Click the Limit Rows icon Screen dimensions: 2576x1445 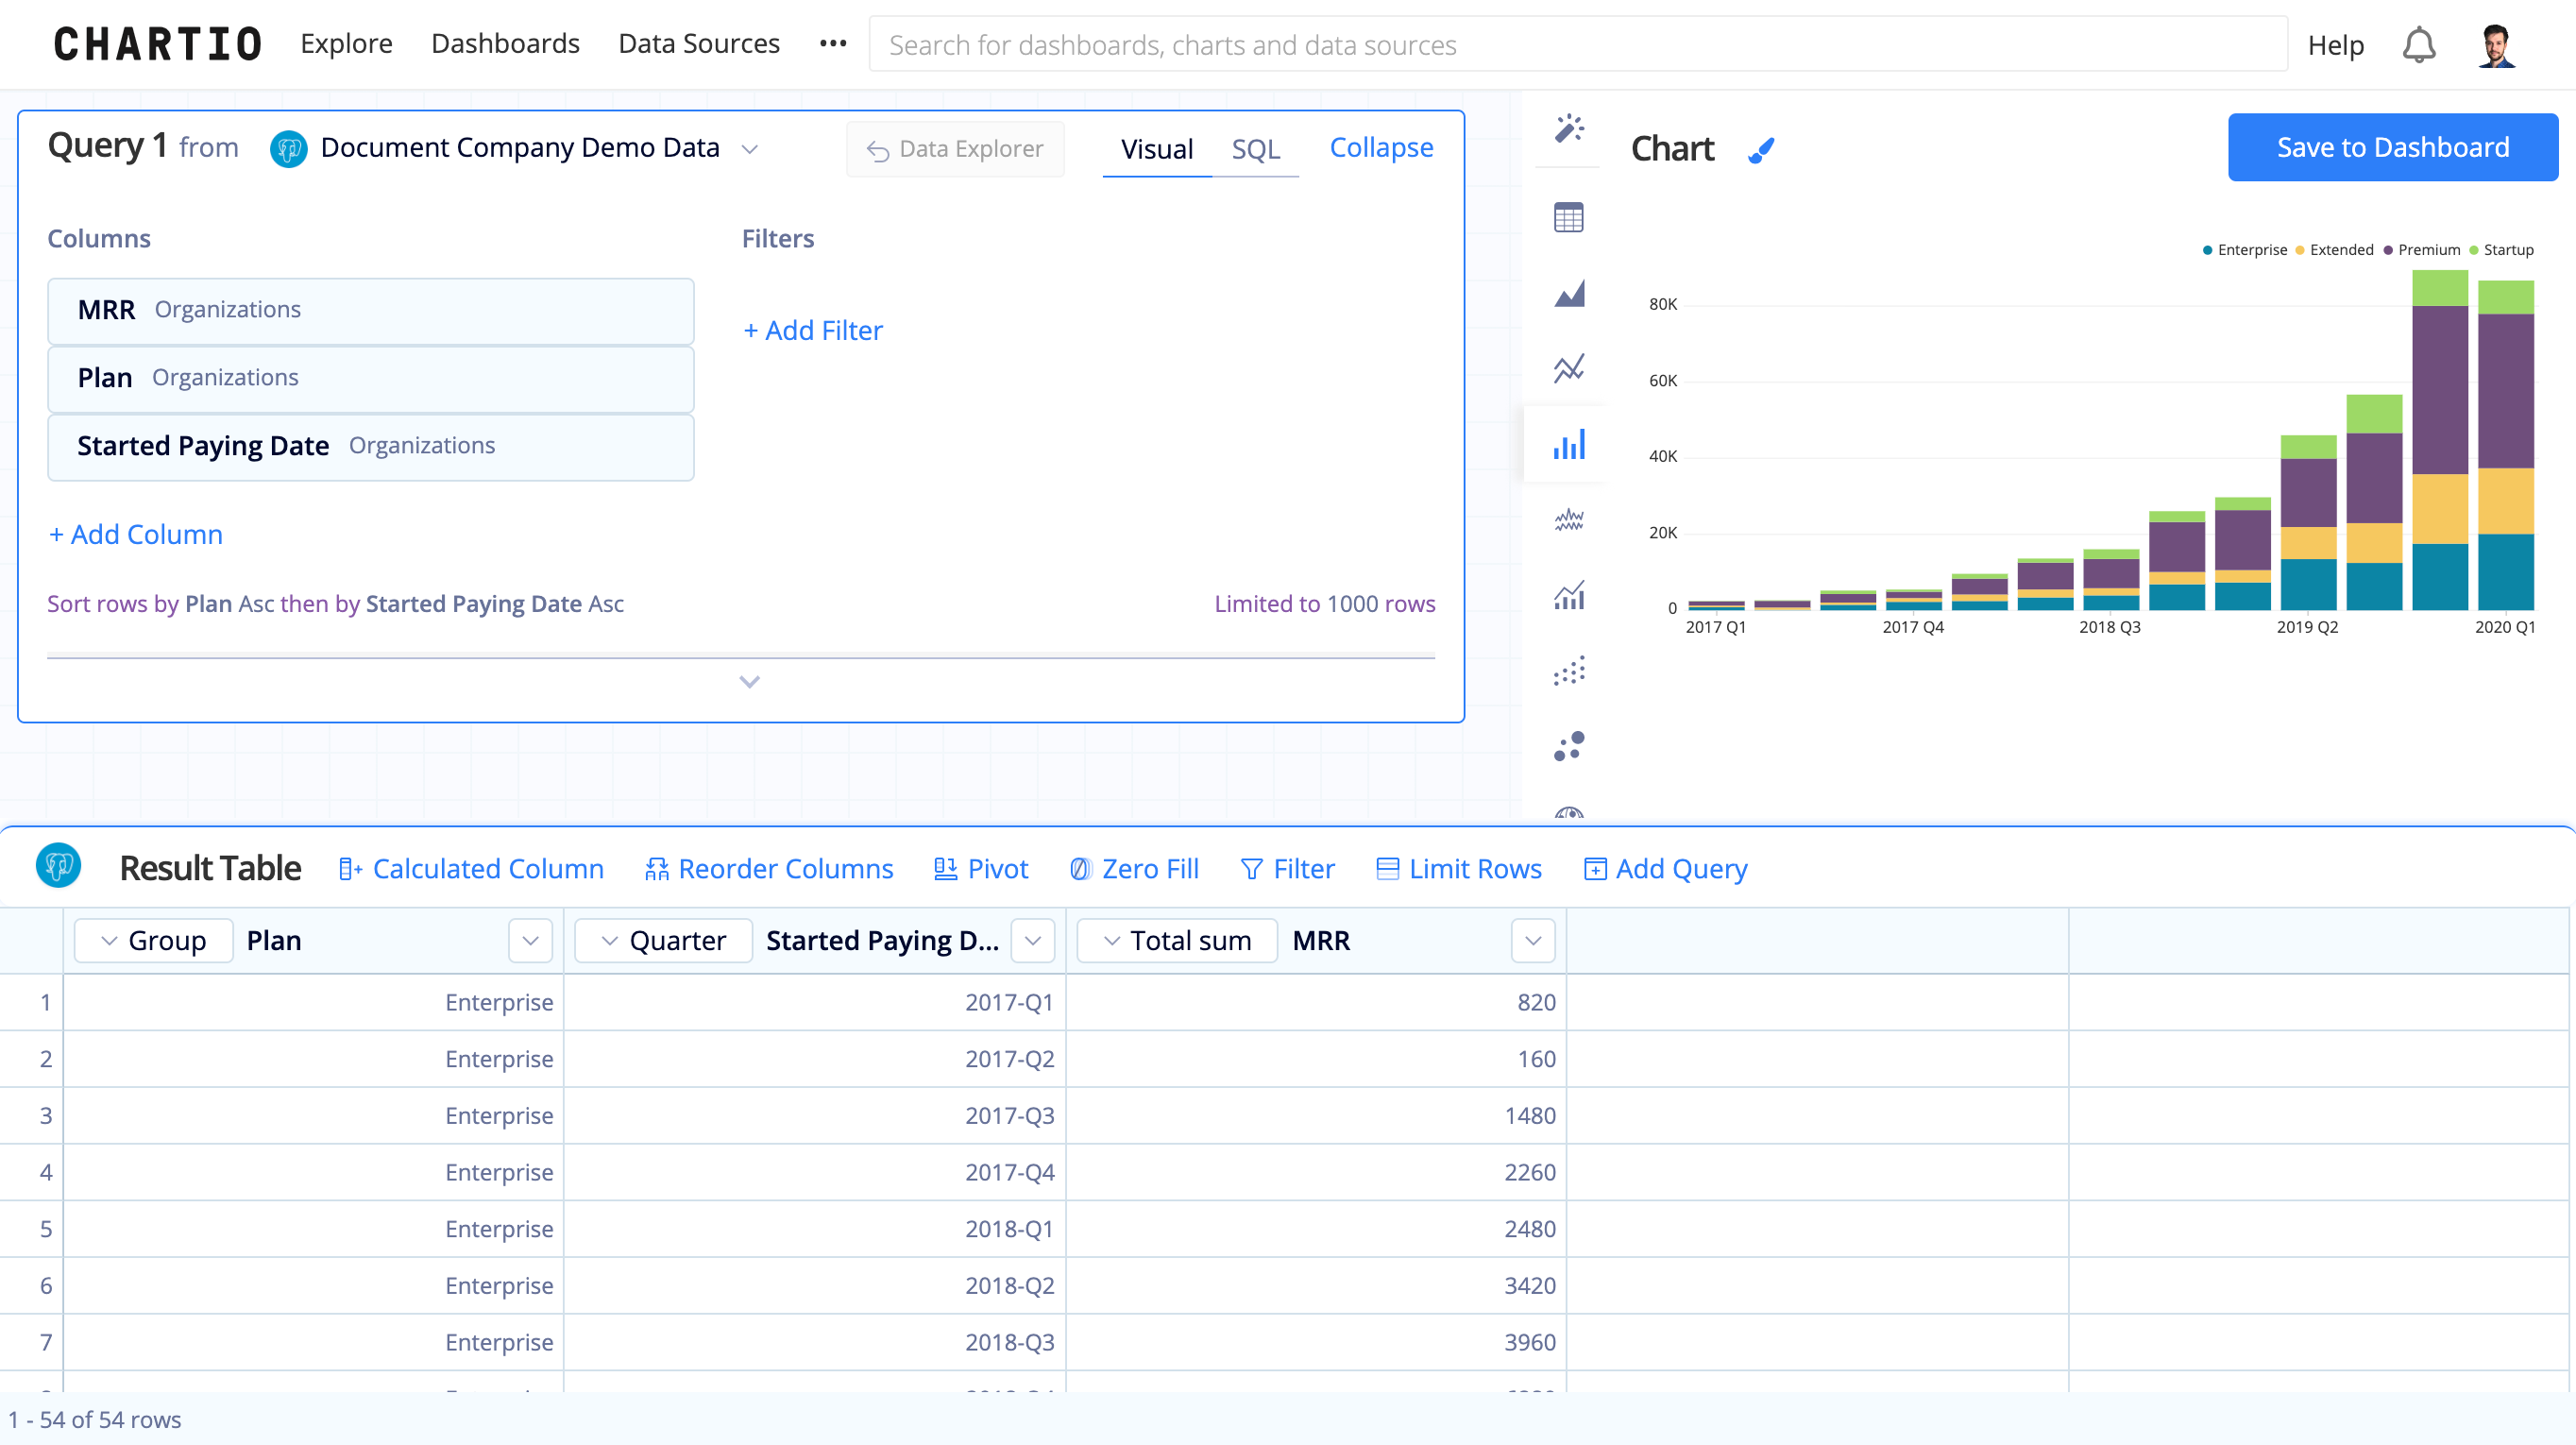coord(1387,869)
